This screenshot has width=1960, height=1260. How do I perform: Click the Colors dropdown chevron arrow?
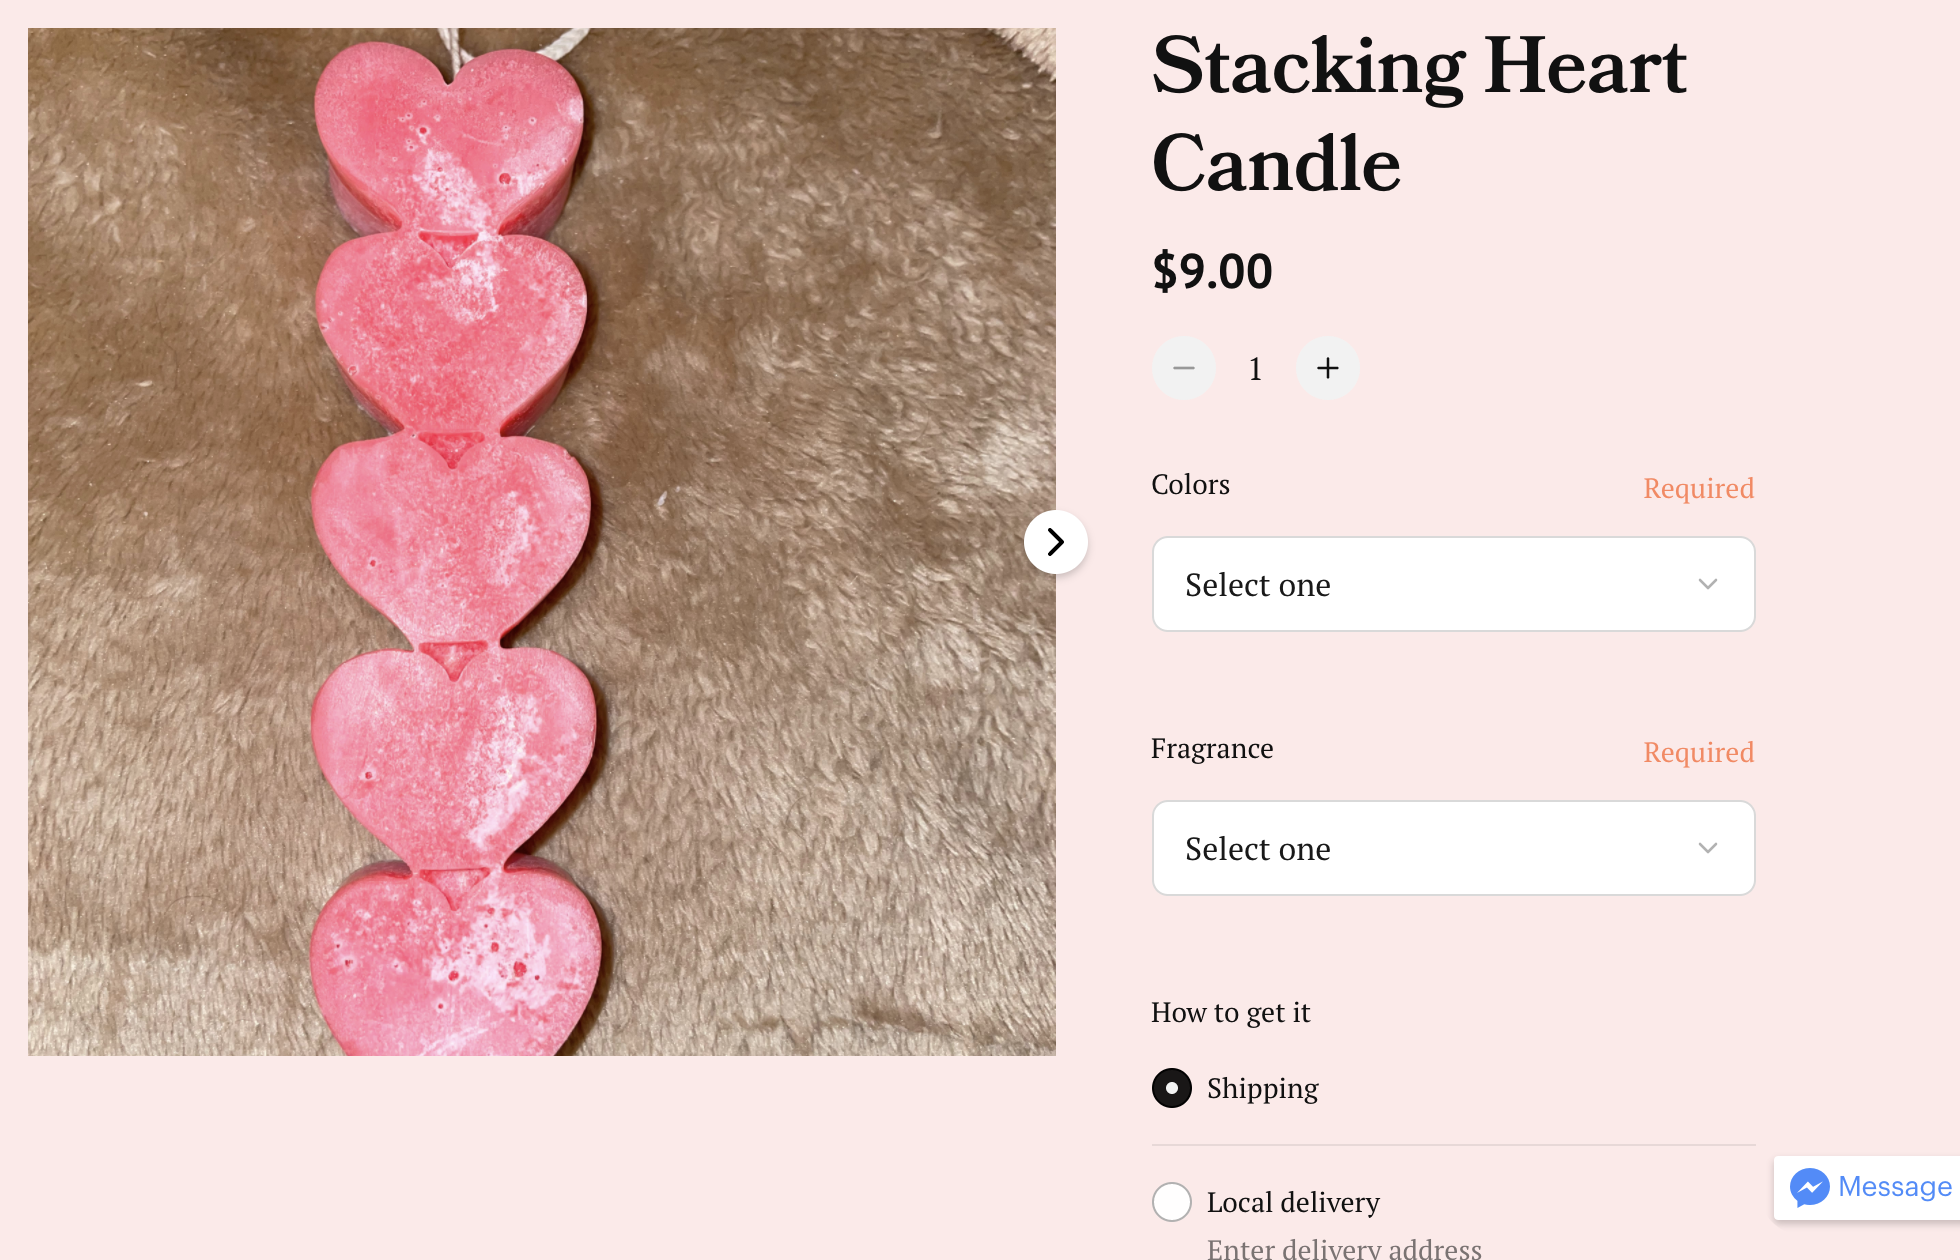[1707, 584]
